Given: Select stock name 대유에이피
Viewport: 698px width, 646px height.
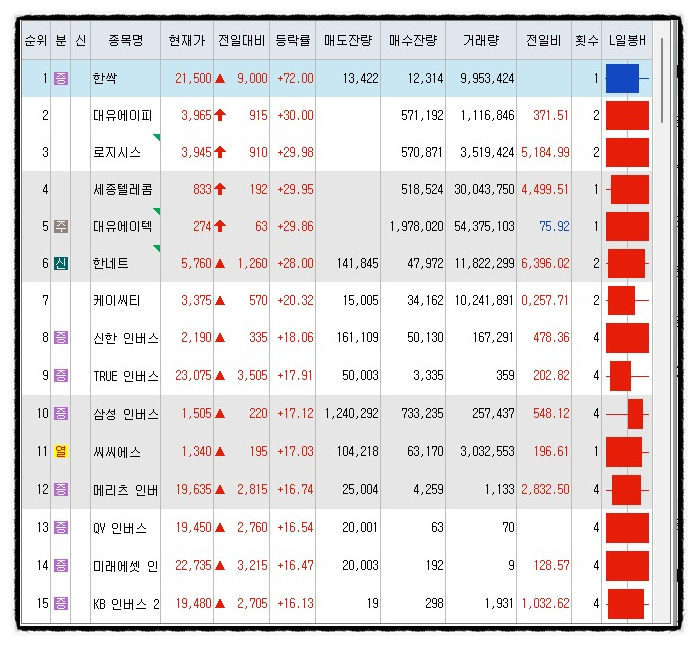Looking at the screenshot, I should (x=122, y=115).
